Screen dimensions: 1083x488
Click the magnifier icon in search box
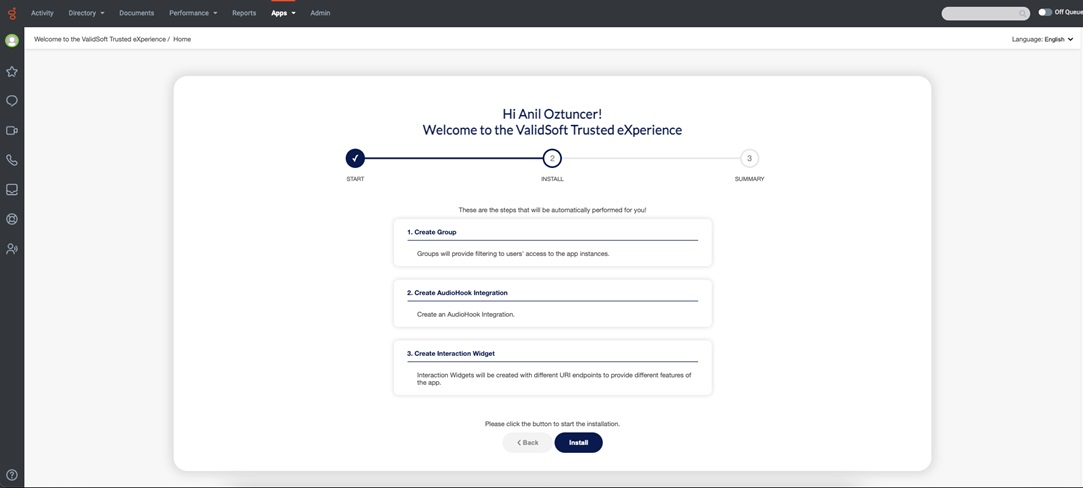(1021, 13)
